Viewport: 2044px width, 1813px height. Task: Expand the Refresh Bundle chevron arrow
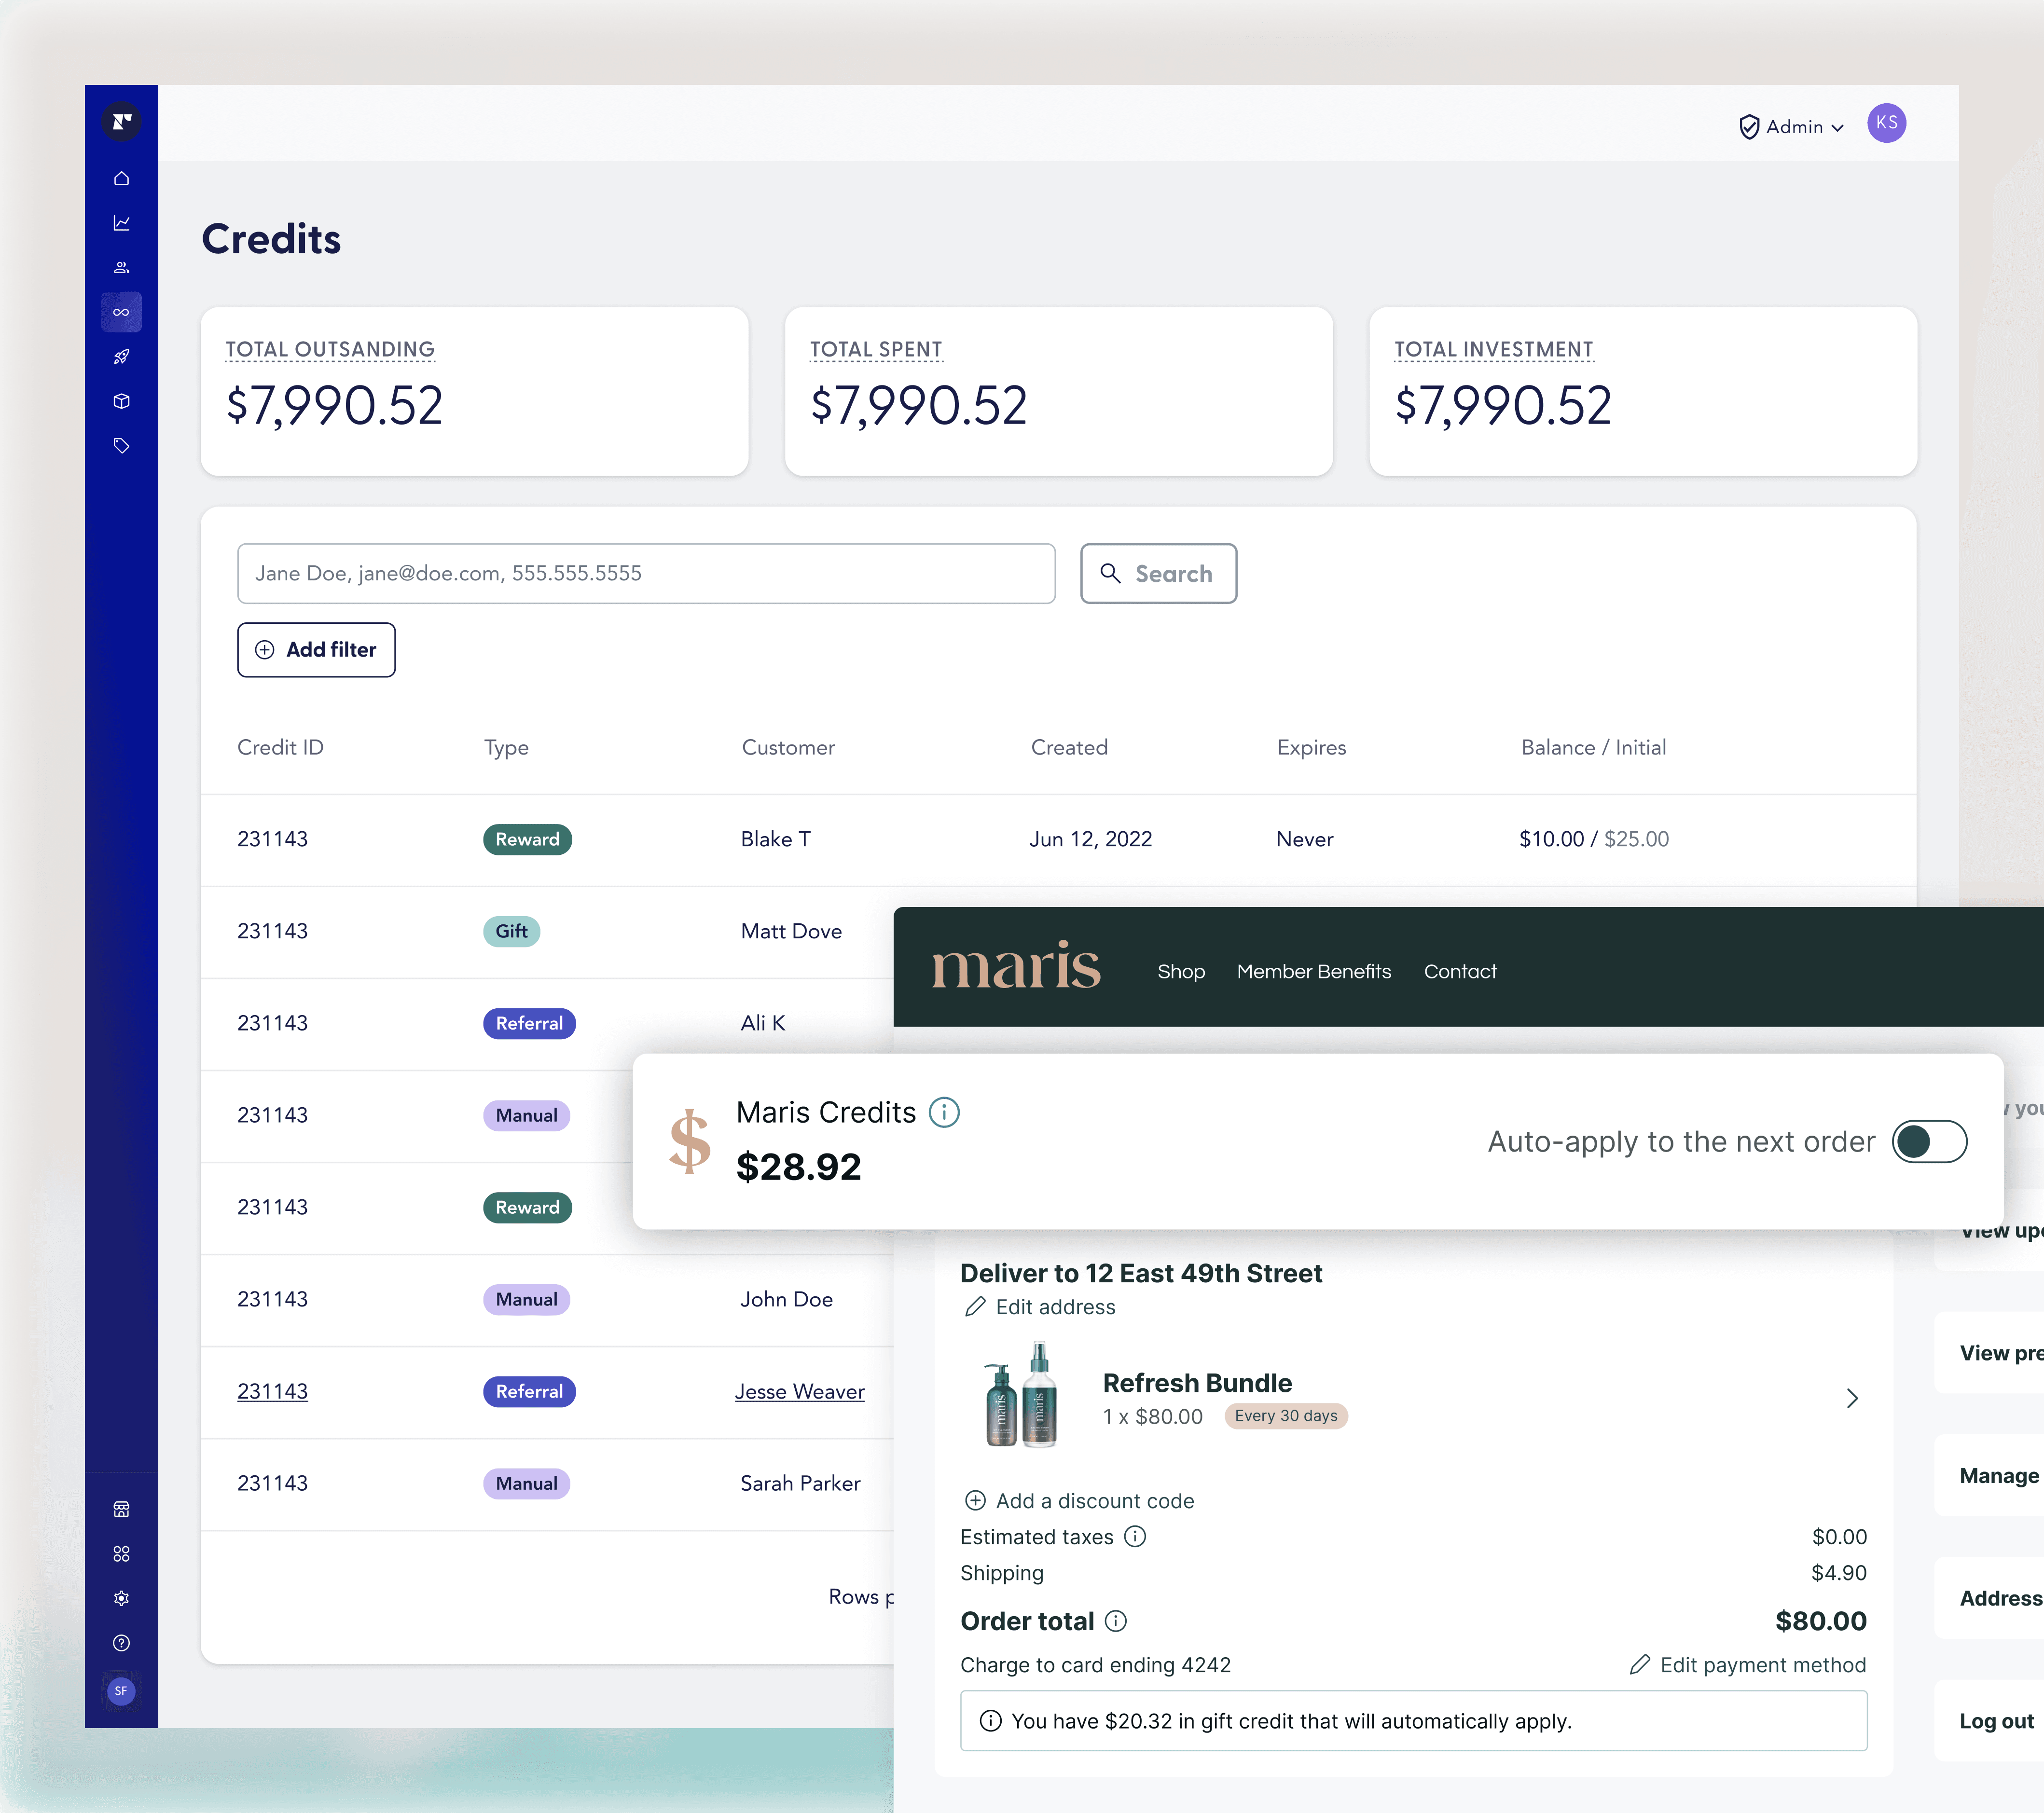pyautogui.click(x=1852, y=1398)
